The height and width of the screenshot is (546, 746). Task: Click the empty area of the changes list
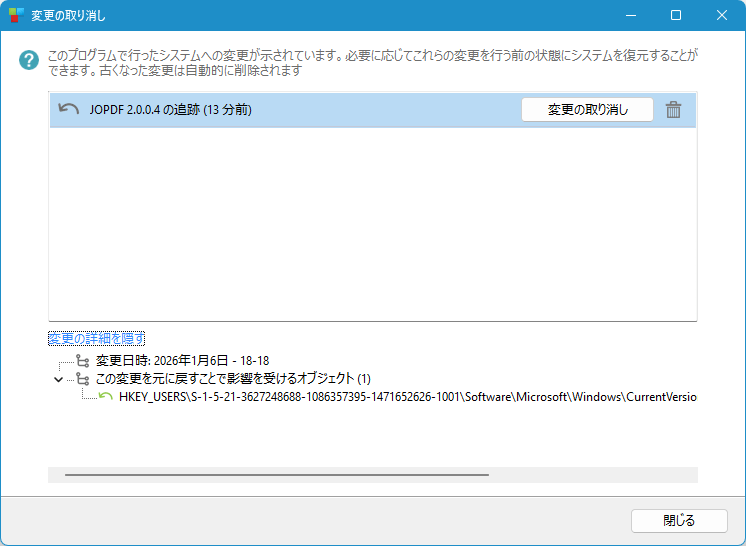pos(372,225)
